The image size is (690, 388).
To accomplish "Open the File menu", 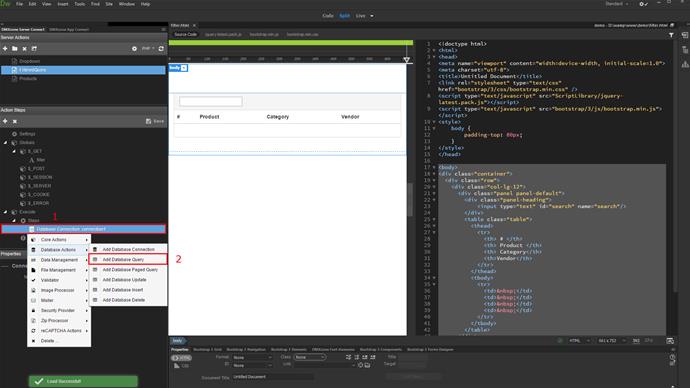I will click(x=19, y=4).
